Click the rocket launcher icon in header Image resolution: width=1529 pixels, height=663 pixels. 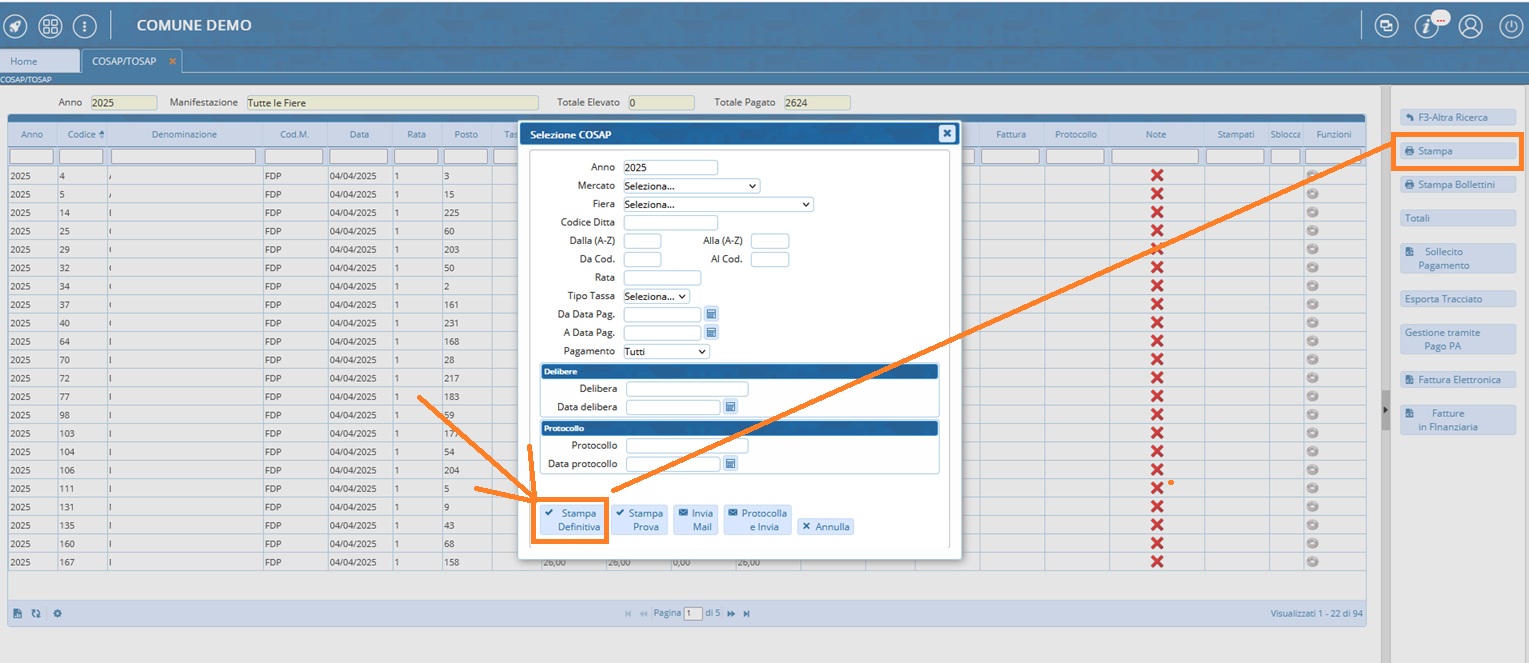(x=17, y=25)
